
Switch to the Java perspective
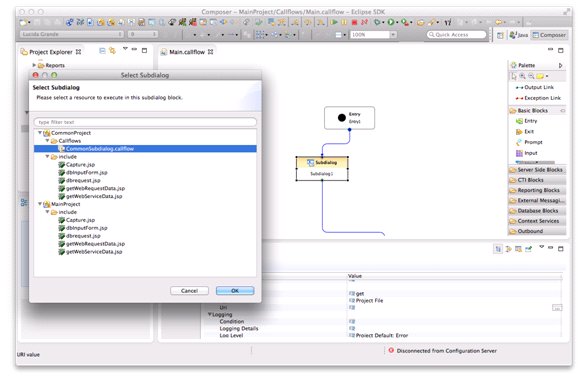point(519,35)
